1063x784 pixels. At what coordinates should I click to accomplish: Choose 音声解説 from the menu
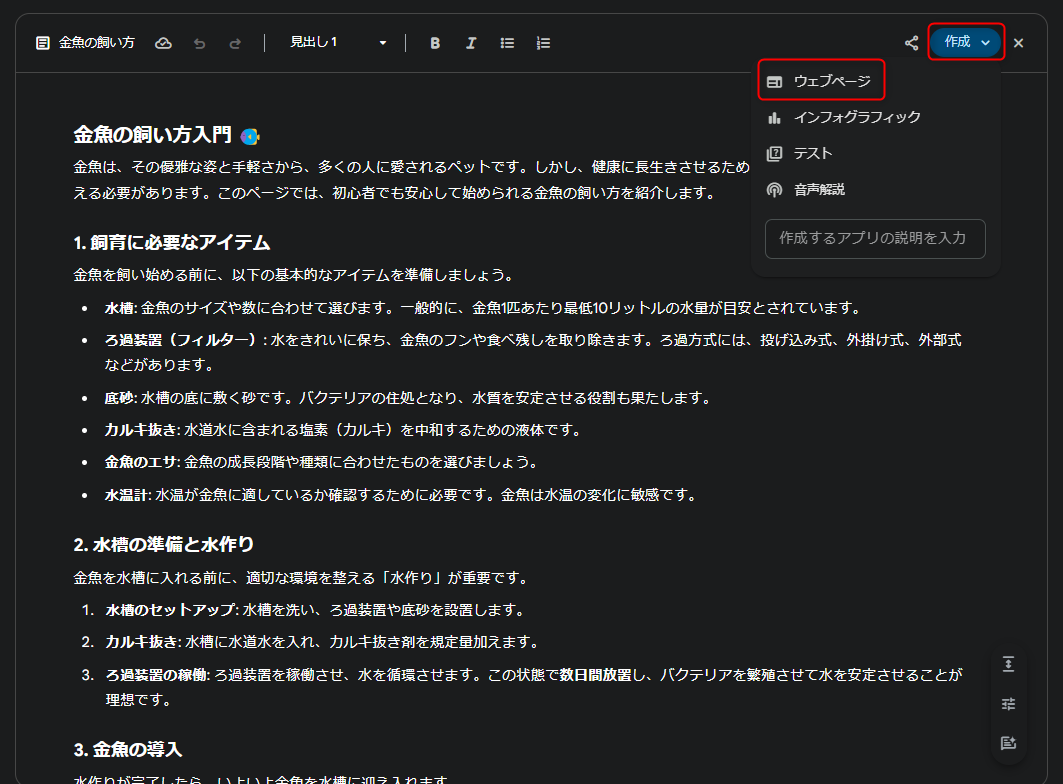819,189
